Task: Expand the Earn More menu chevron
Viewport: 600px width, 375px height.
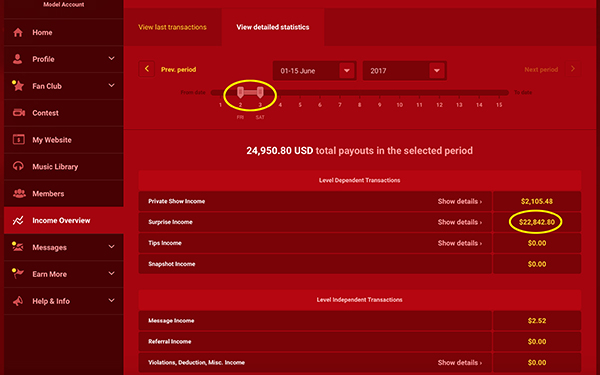Action: (111, 274)
